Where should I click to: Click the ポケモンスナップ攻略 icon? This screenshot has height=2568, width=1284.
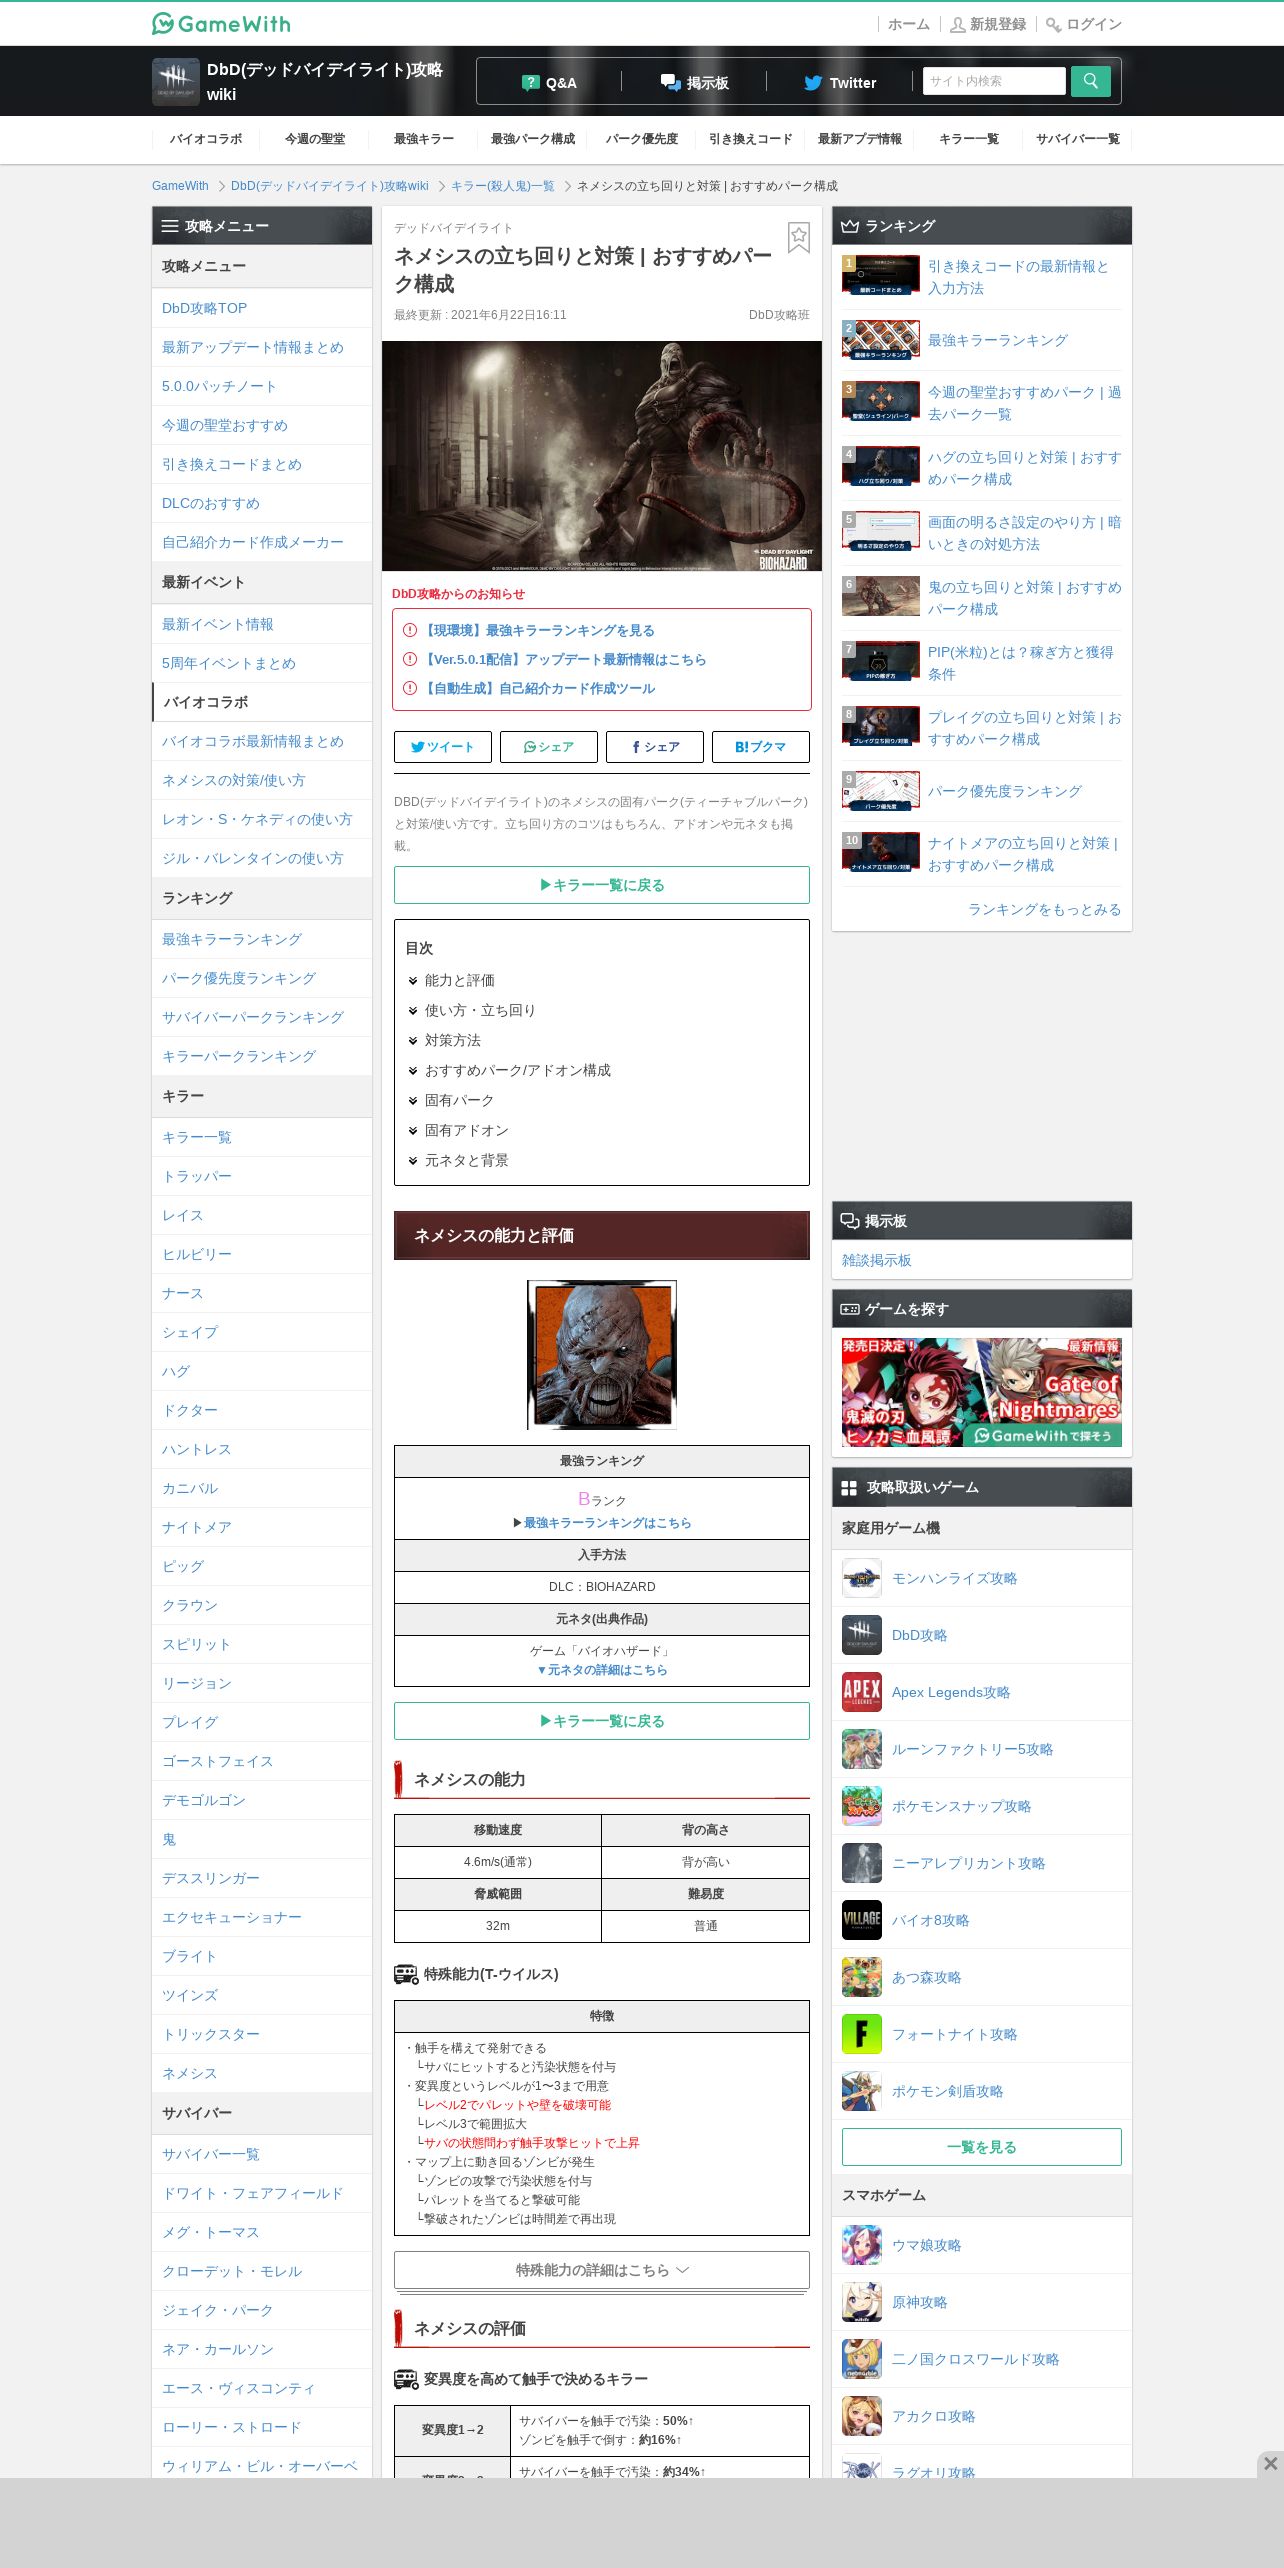click(862, 1806)
